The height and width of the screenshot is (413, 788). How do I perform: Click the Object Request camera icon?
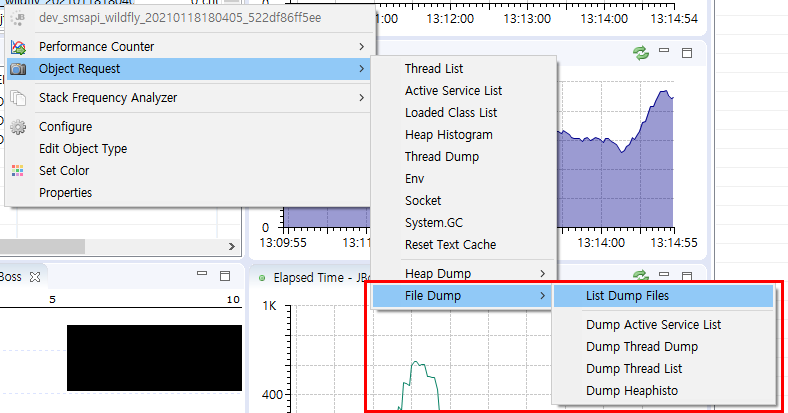click(18, 69)
